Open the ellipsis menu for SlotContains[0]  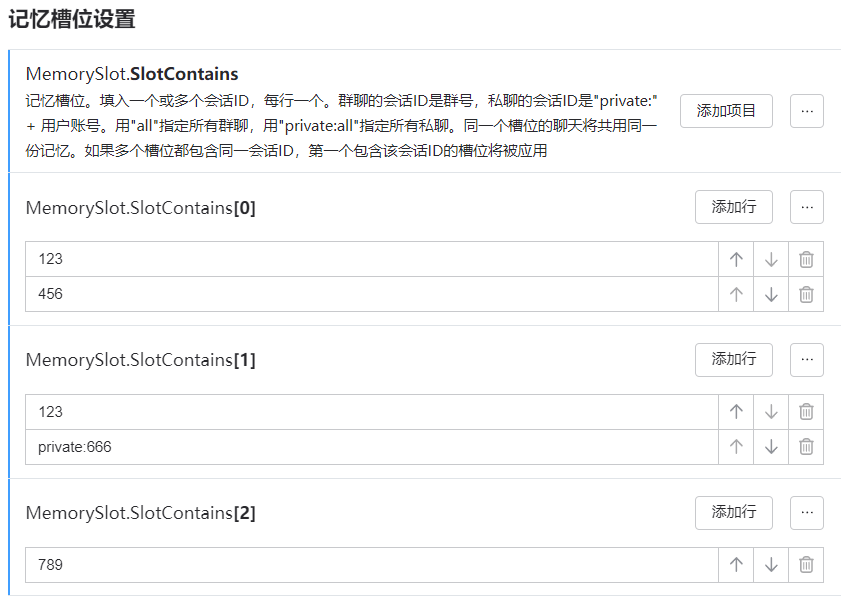click(807, 207)
